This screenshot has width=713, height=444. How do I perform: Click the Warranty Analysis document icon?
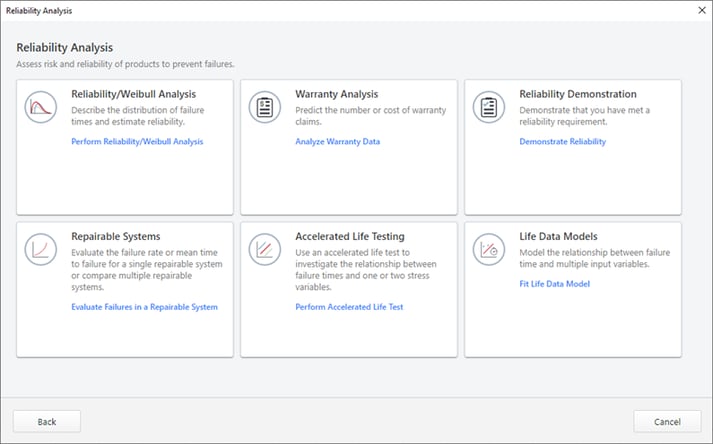[265, 106]
